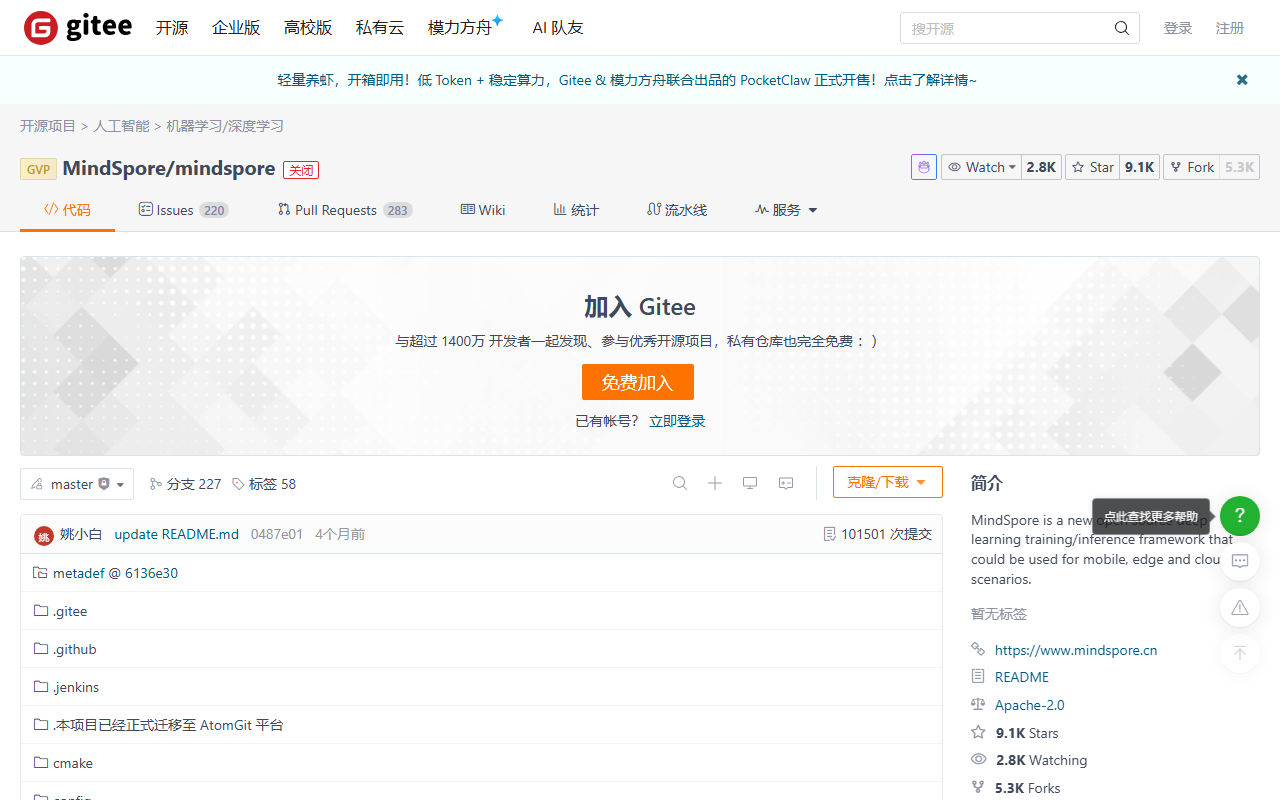Expand the Watch dropdown

[x=981, y=167]
